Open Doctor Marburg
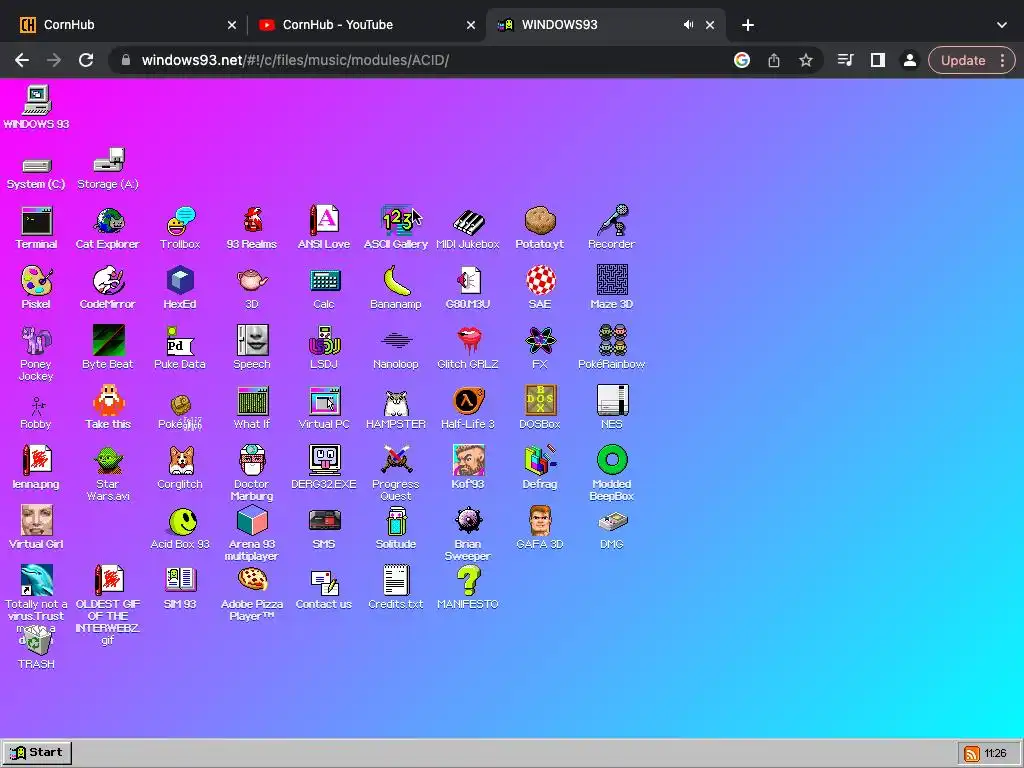Screen dimensions: 1024x768 point(251,473)
